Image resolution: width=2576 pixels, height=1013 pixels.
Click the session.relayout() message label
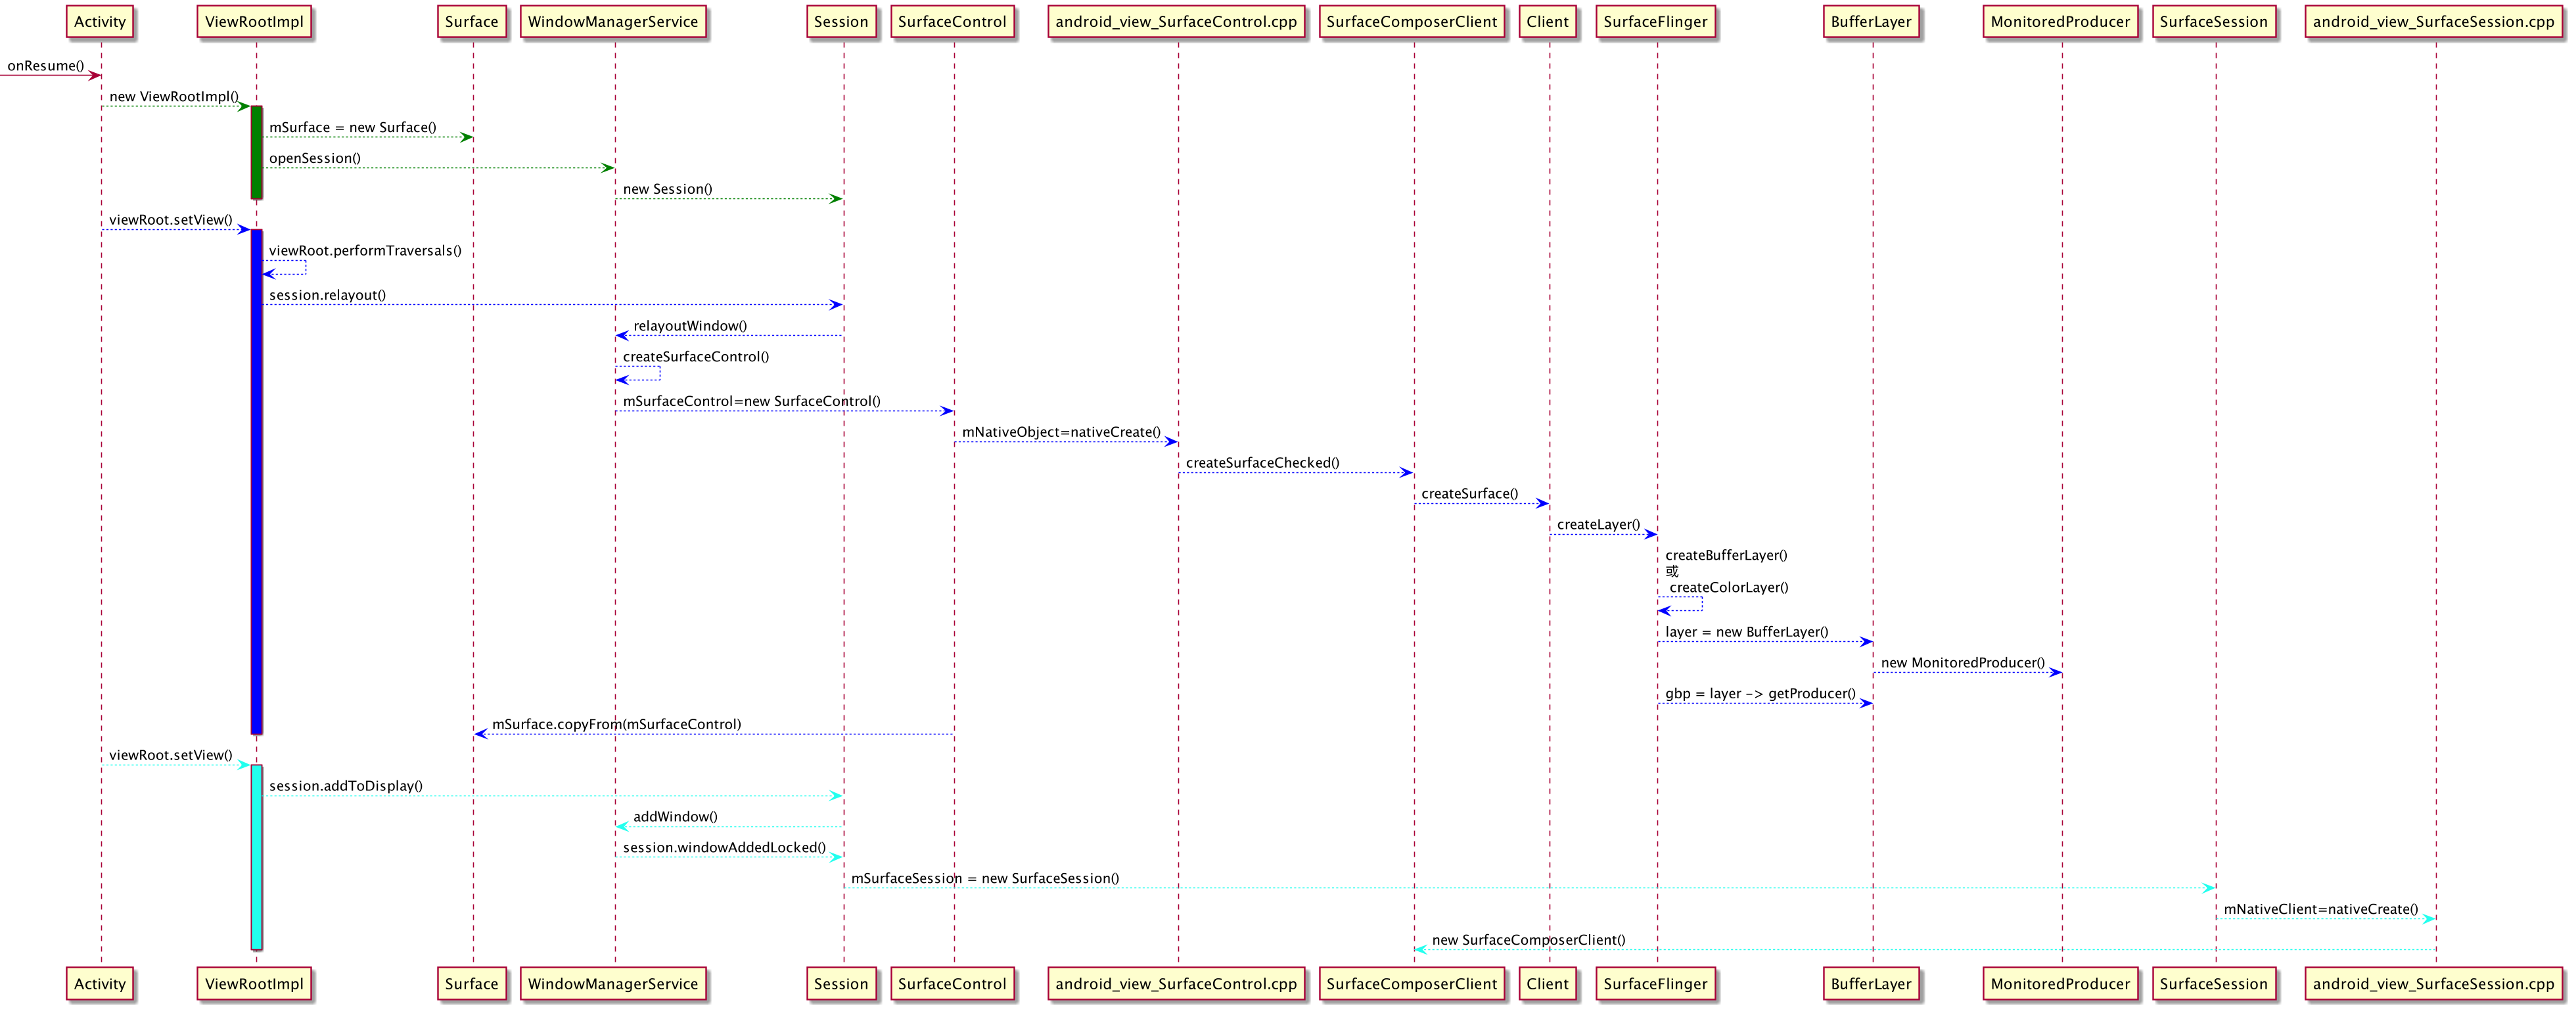(327, 295)
